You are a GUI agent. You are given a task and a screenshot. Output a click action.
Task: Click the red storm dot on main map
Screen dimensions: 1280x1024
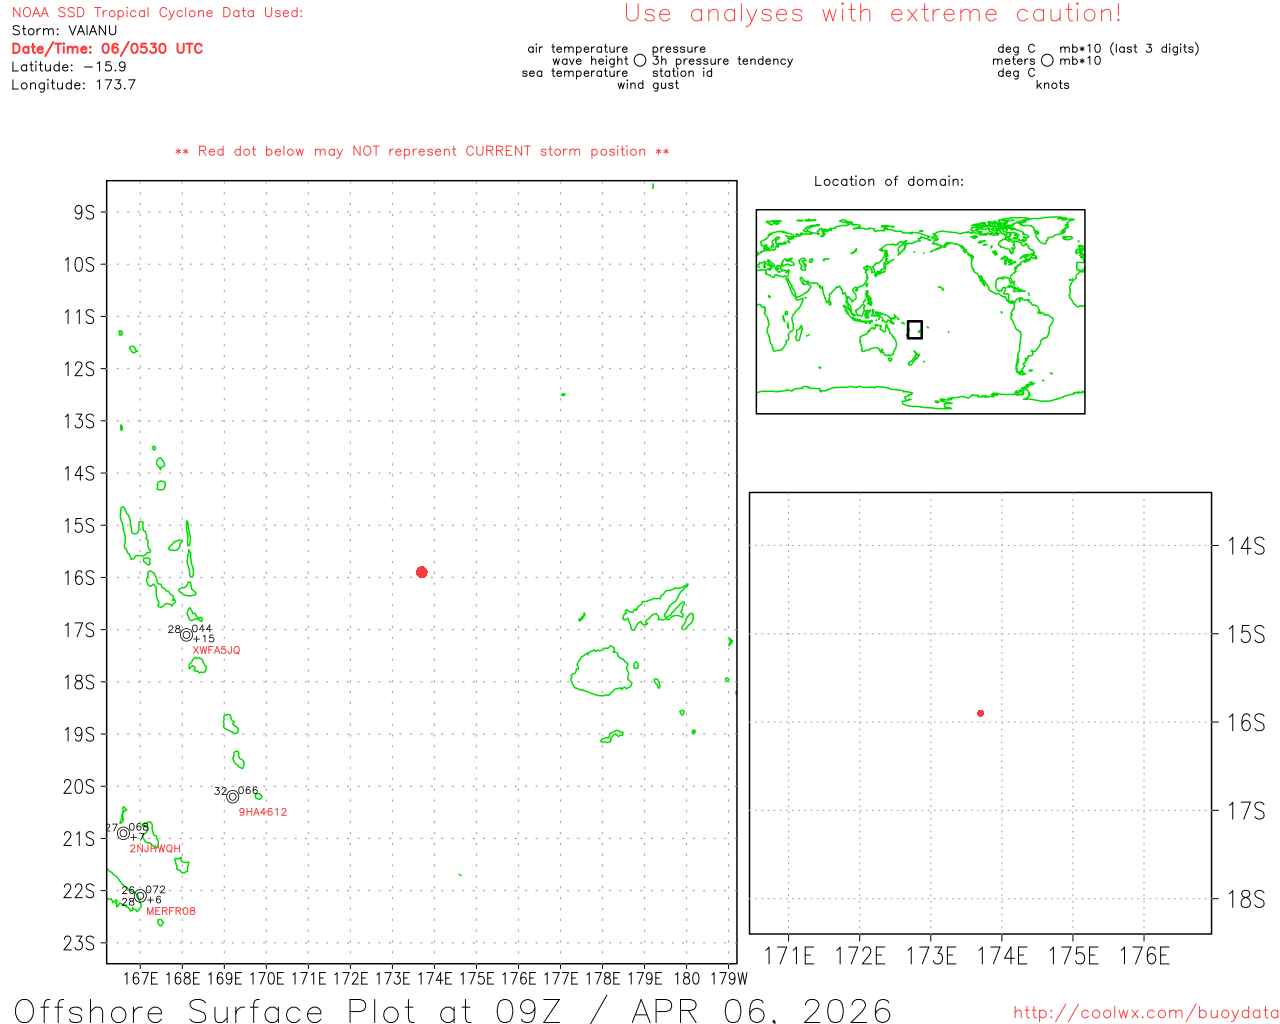pyautogui.click(x=422, y=572)
